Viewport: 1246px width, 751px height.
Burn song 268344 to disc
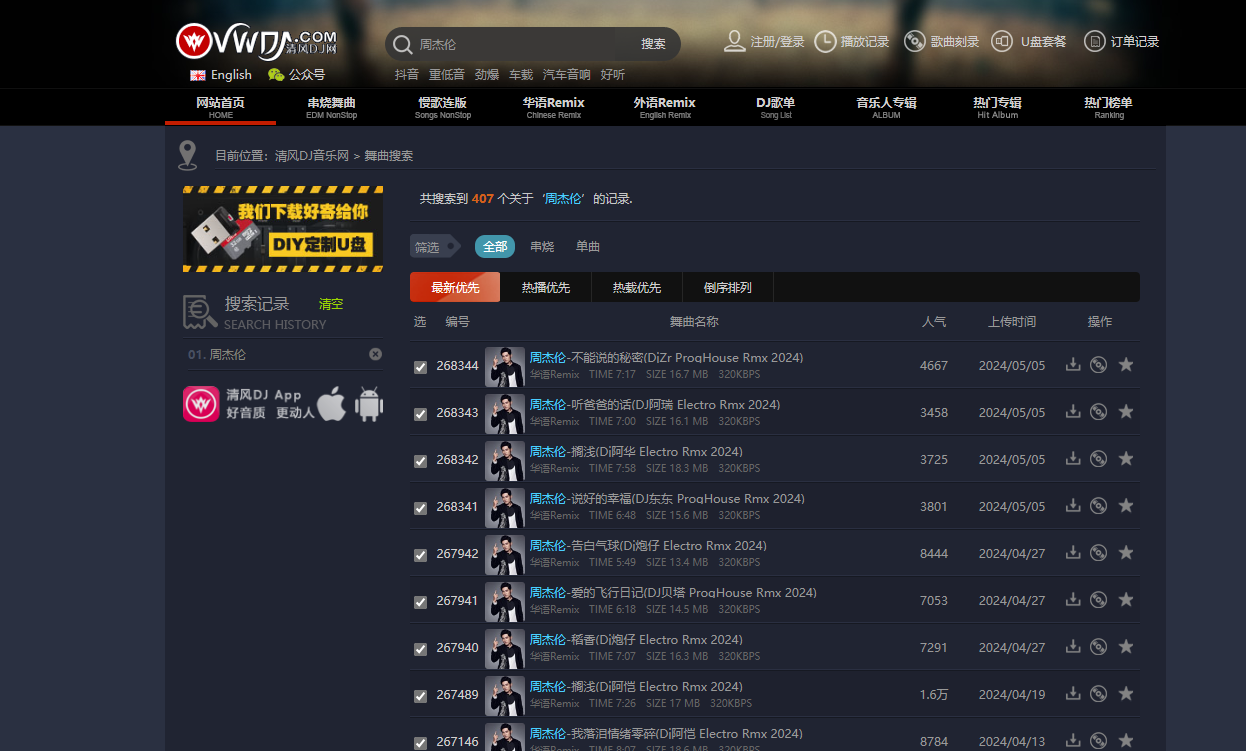pos(1098,365)
